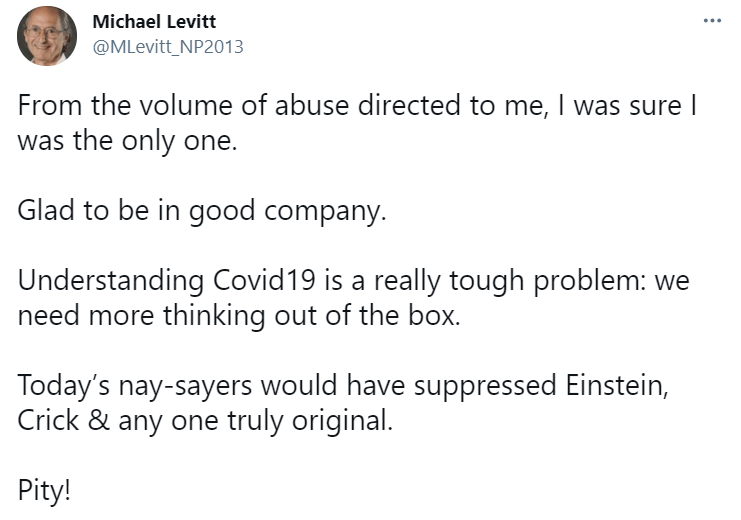Click the line "Glad to be in good company."

point(201,213)
